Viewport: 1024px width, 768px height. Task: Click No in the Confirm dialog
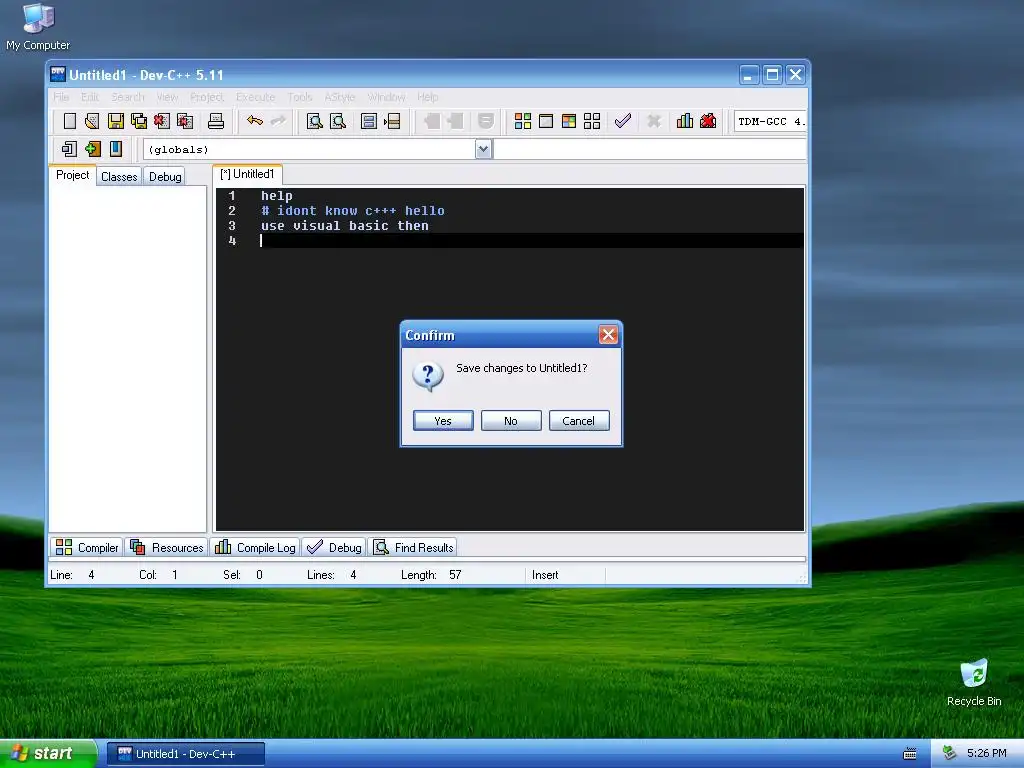(x=511, y=421)
